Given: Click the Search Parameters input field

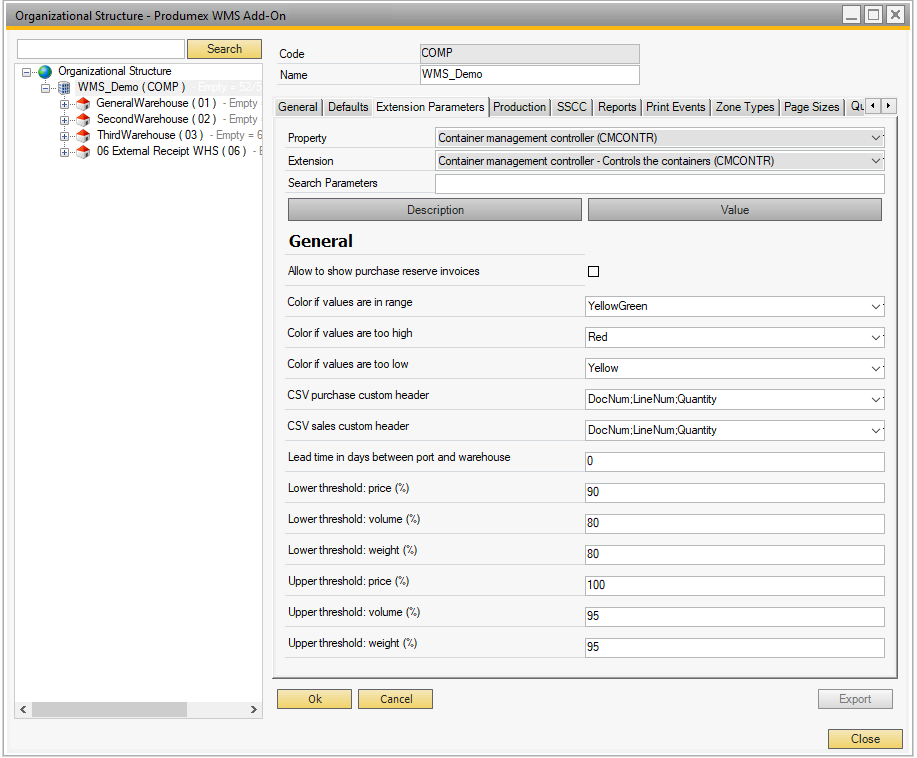Looking at the screenshot, I should pyautogui.click(x=659, y=184).
